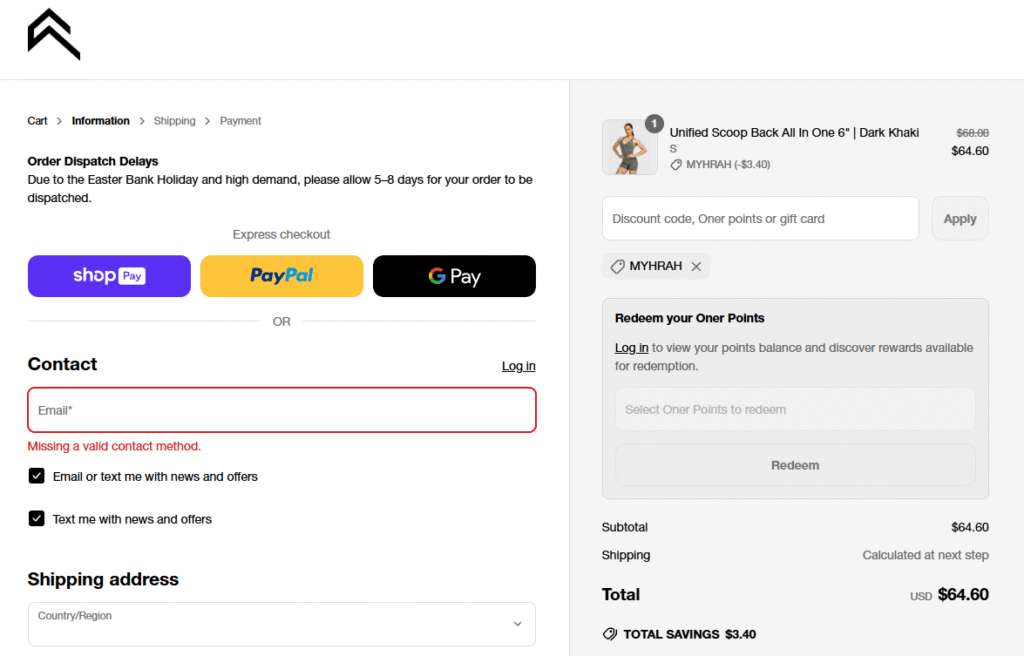Focus the Email input field
The height and width of the screenshot is (656, 1024).
(x=282, y=410)
